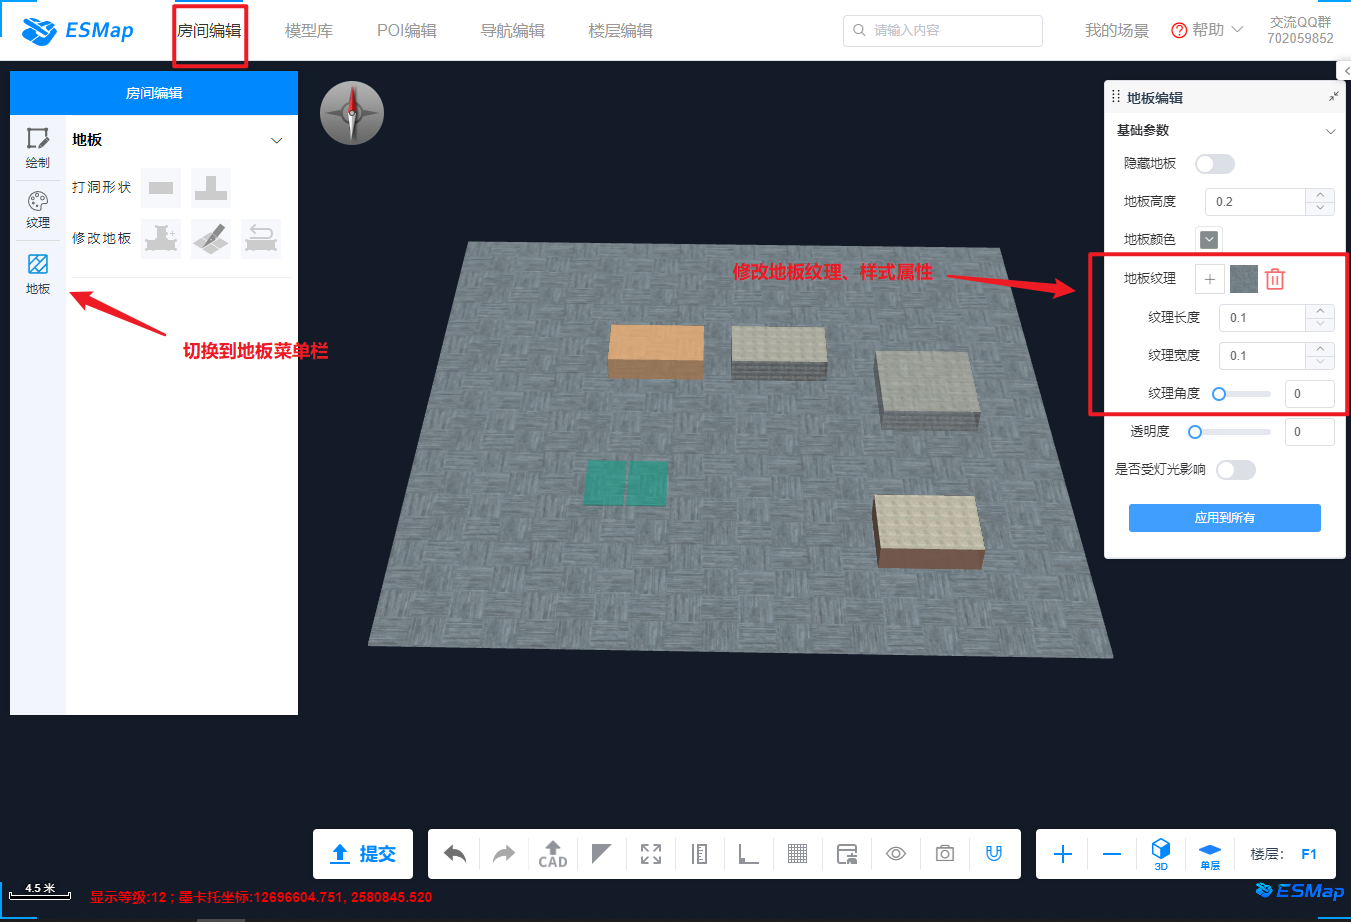Open the POI编辑 tab

click(406, 31)
